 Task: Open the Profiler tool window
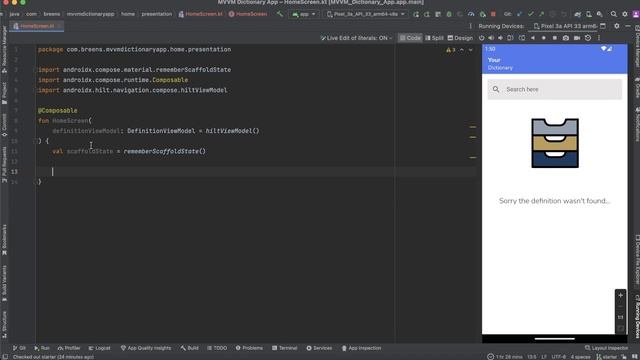pyautogui.click(x=69, y=348)
